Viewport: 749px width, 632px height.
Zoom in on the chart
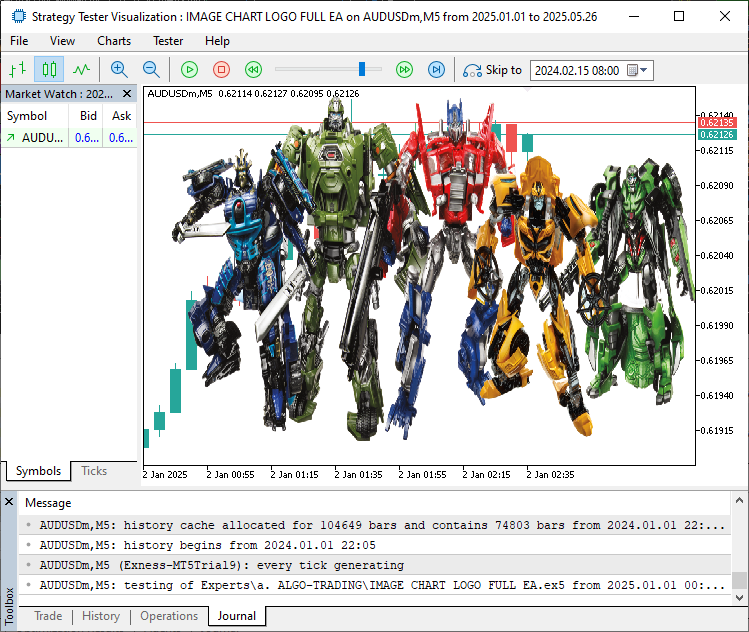pos(119,70)
